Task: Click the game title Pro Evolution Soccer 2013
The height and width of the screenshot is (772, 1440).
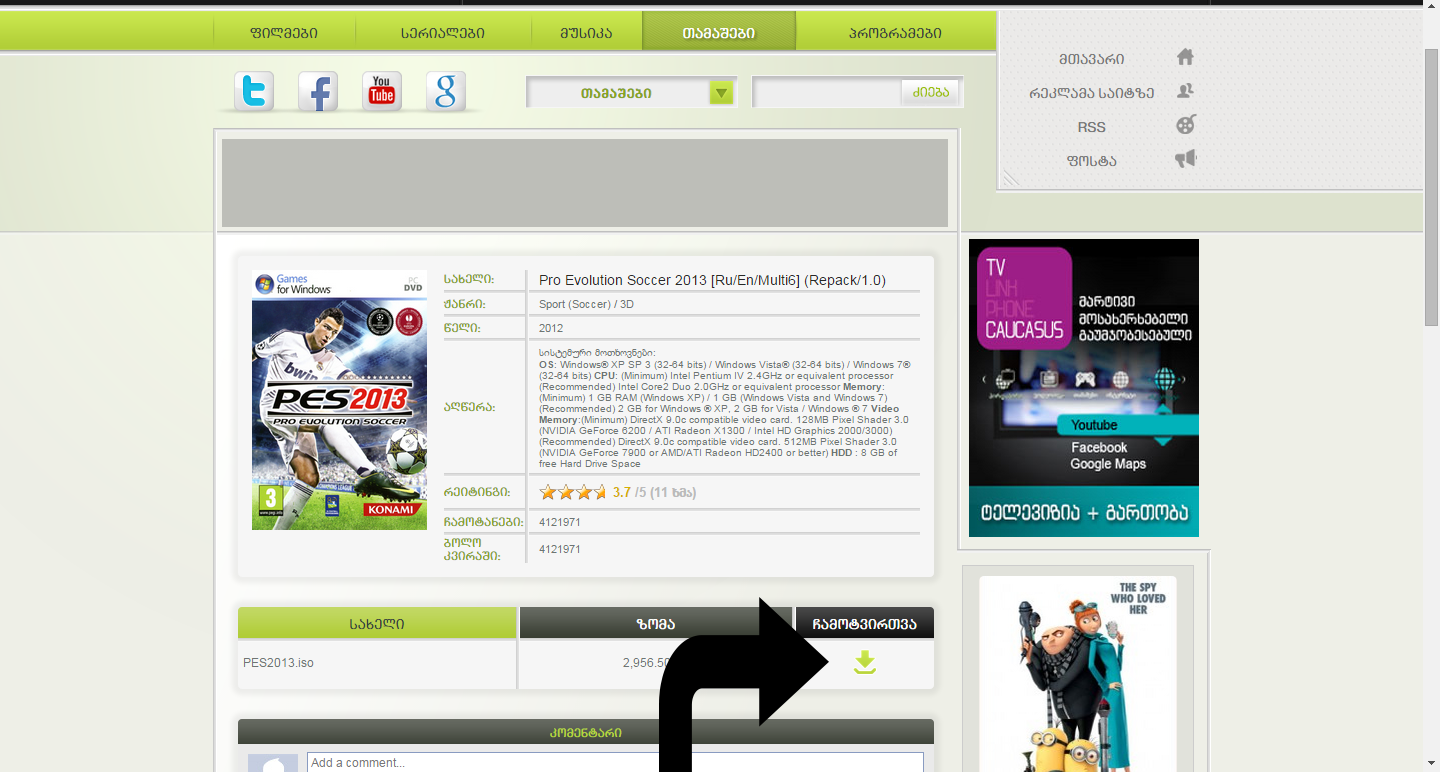Action: pyautogui.click(x=712, y=280)
